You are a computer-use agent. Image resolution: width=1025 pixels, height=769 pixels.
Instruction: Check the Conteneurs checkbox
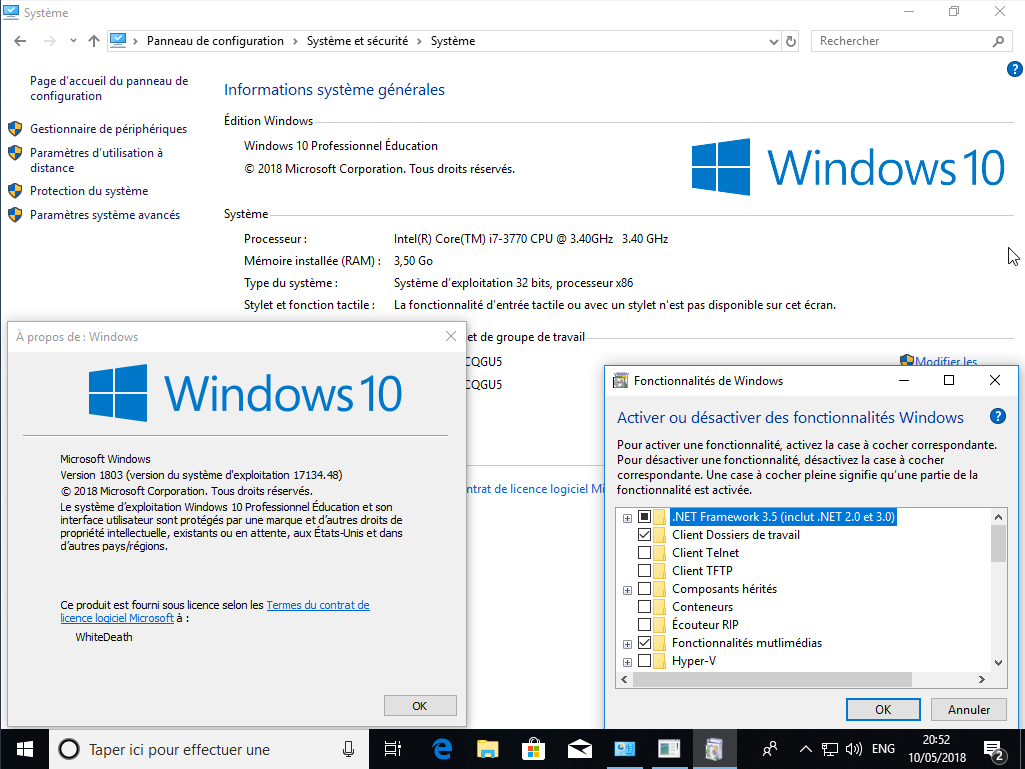pos(644,607)
